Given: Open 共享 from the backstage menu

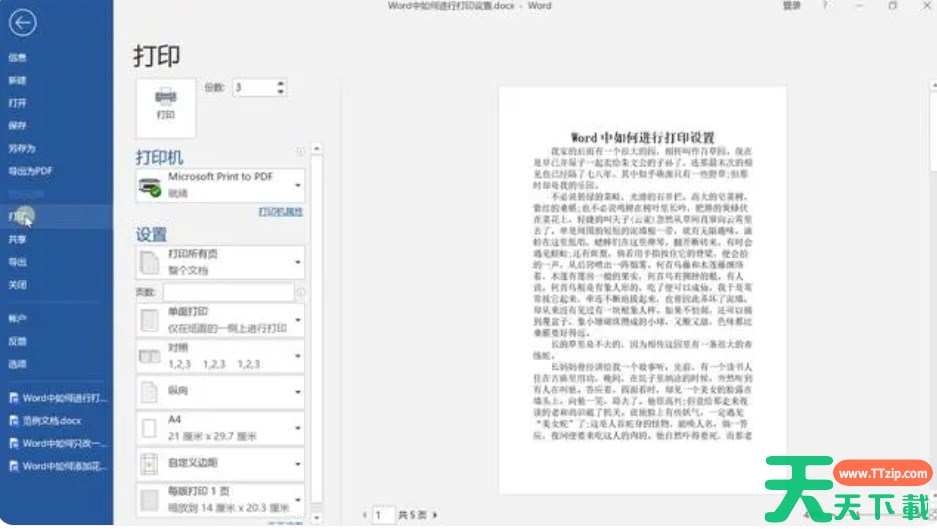Looking at the screenshot, I should coord(18,240).
